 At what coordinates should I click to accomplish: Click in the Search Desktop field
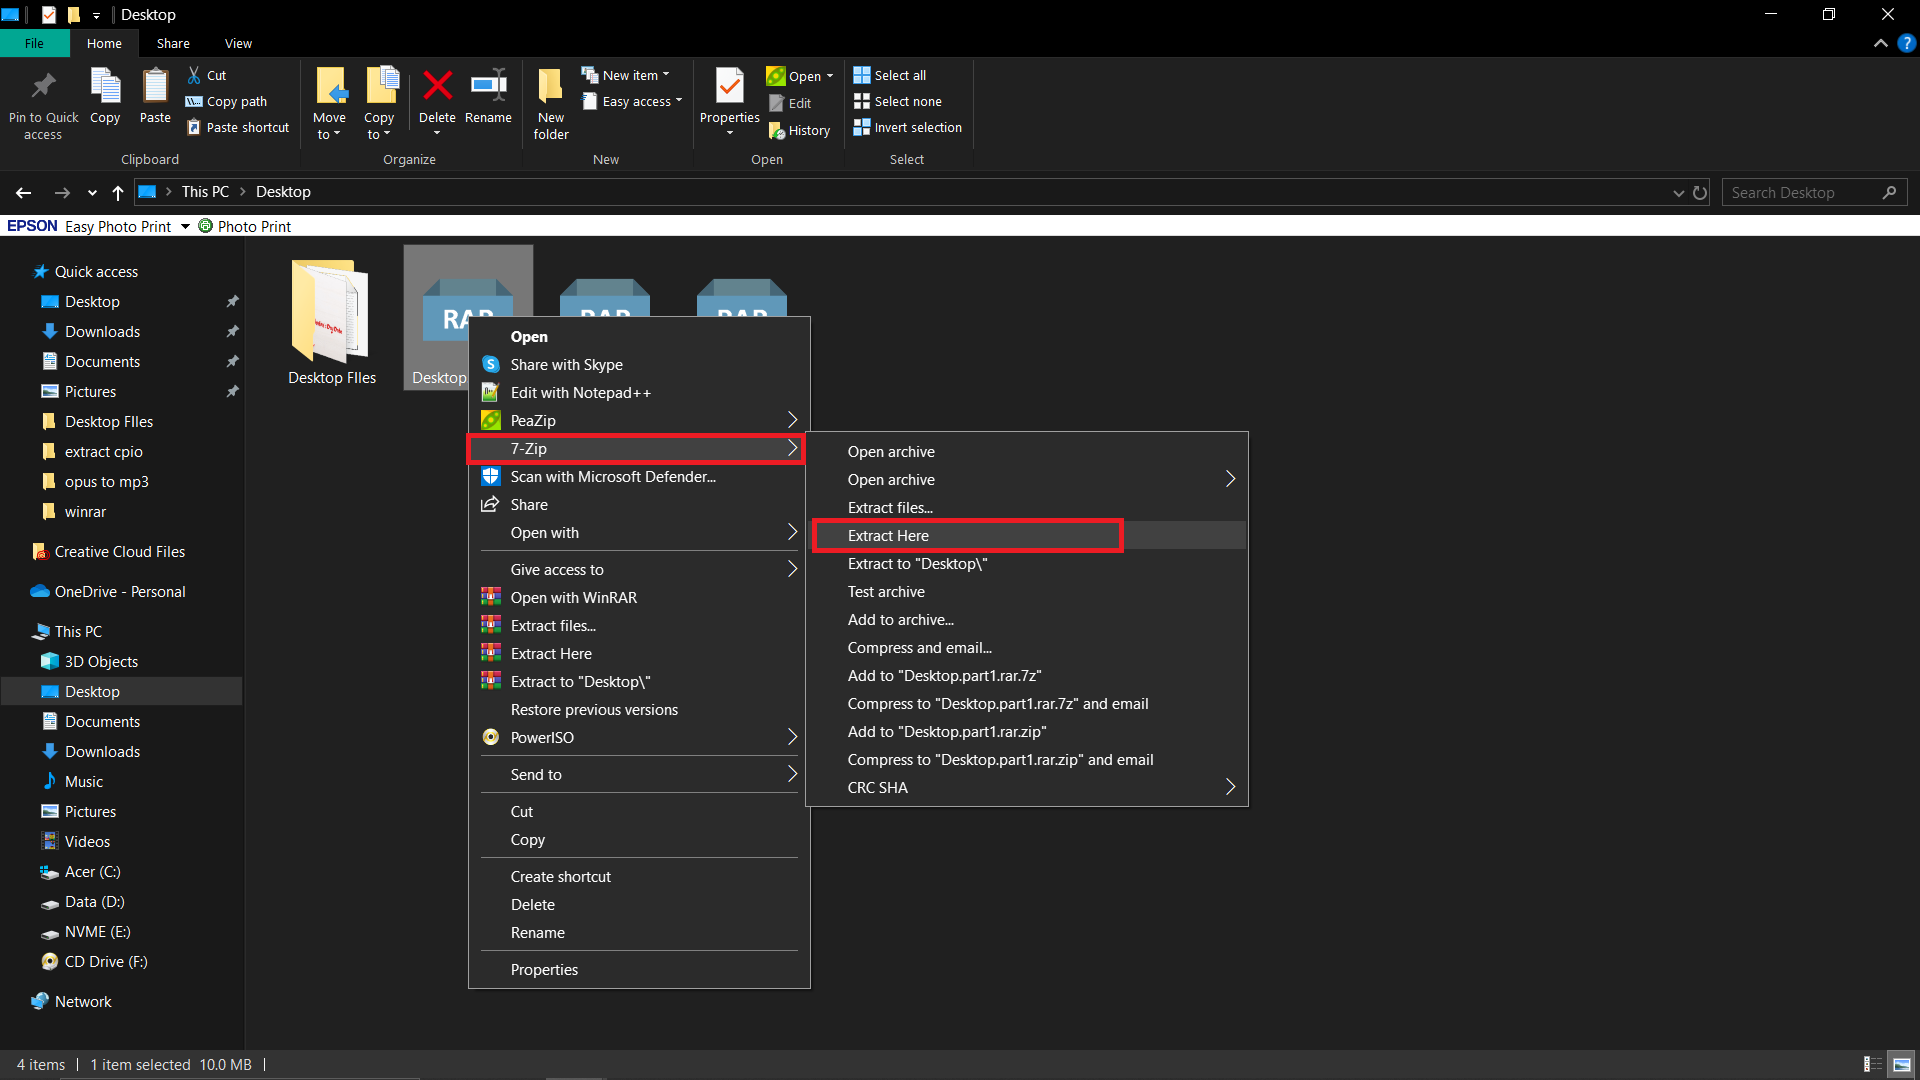tap(1814, 192)
